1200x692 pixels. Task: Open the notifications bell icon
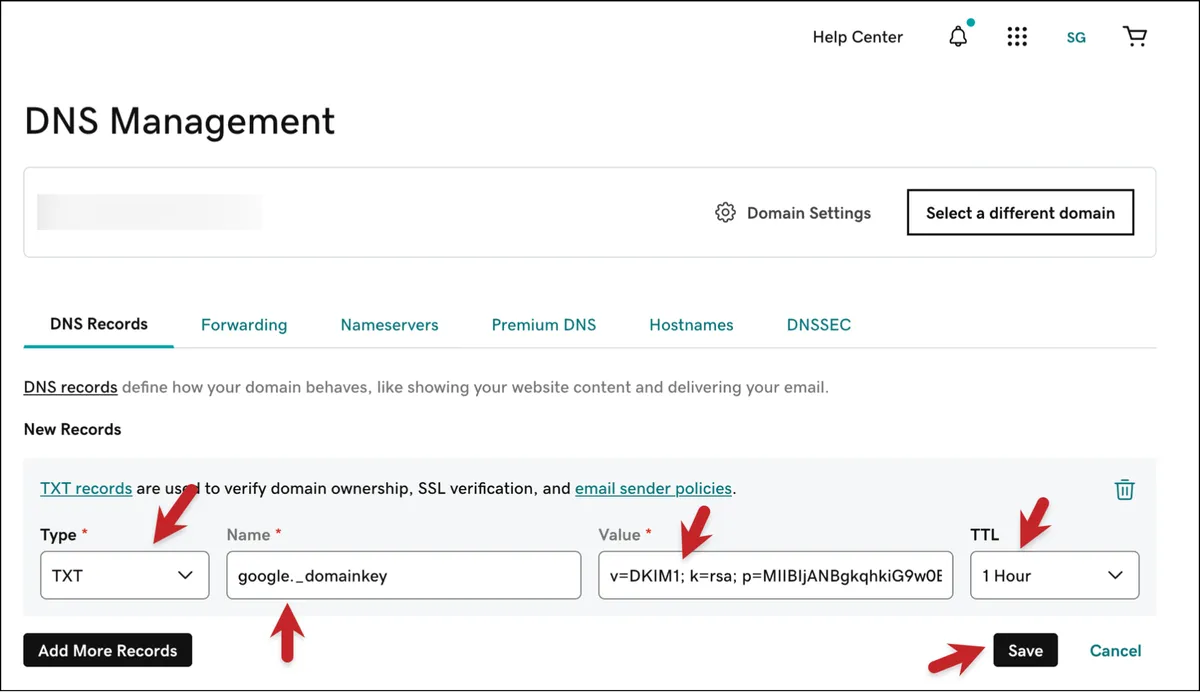(958, 37)
